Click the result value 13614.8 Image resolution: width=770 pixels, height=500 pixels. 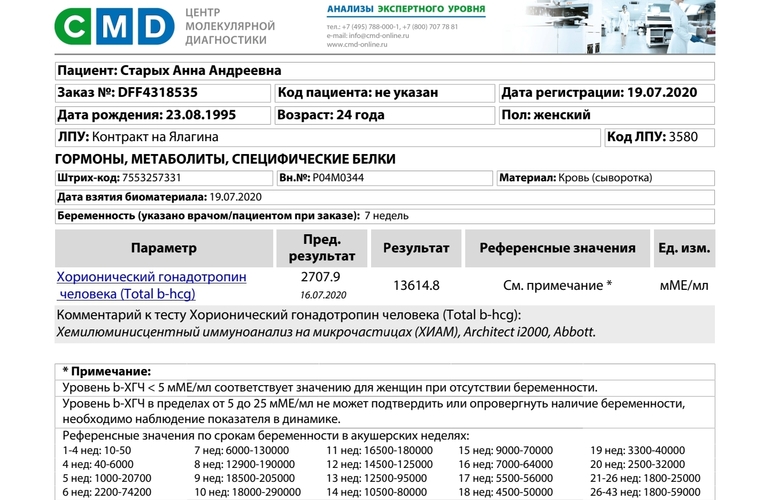(x=416, y=285)
